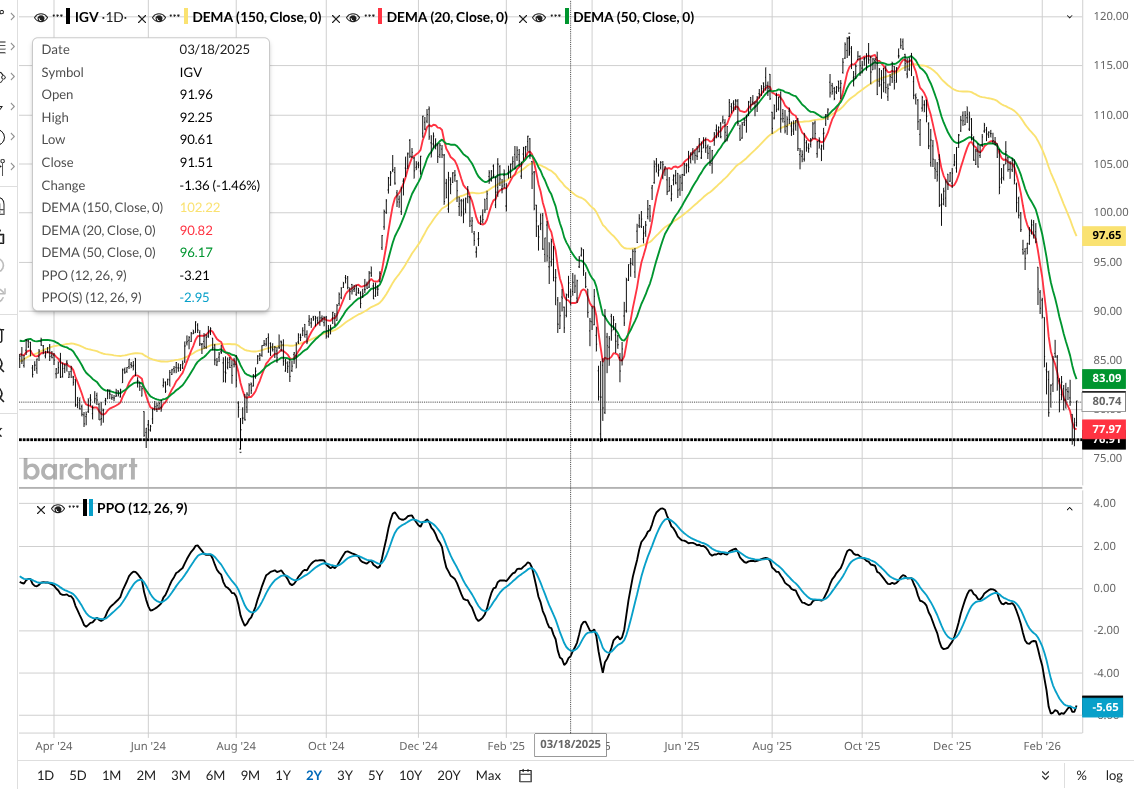This screenshot has height=790, width=1134.
Task: Open the three-dot options for DEMA 50
Action: [x=555, y=16]
